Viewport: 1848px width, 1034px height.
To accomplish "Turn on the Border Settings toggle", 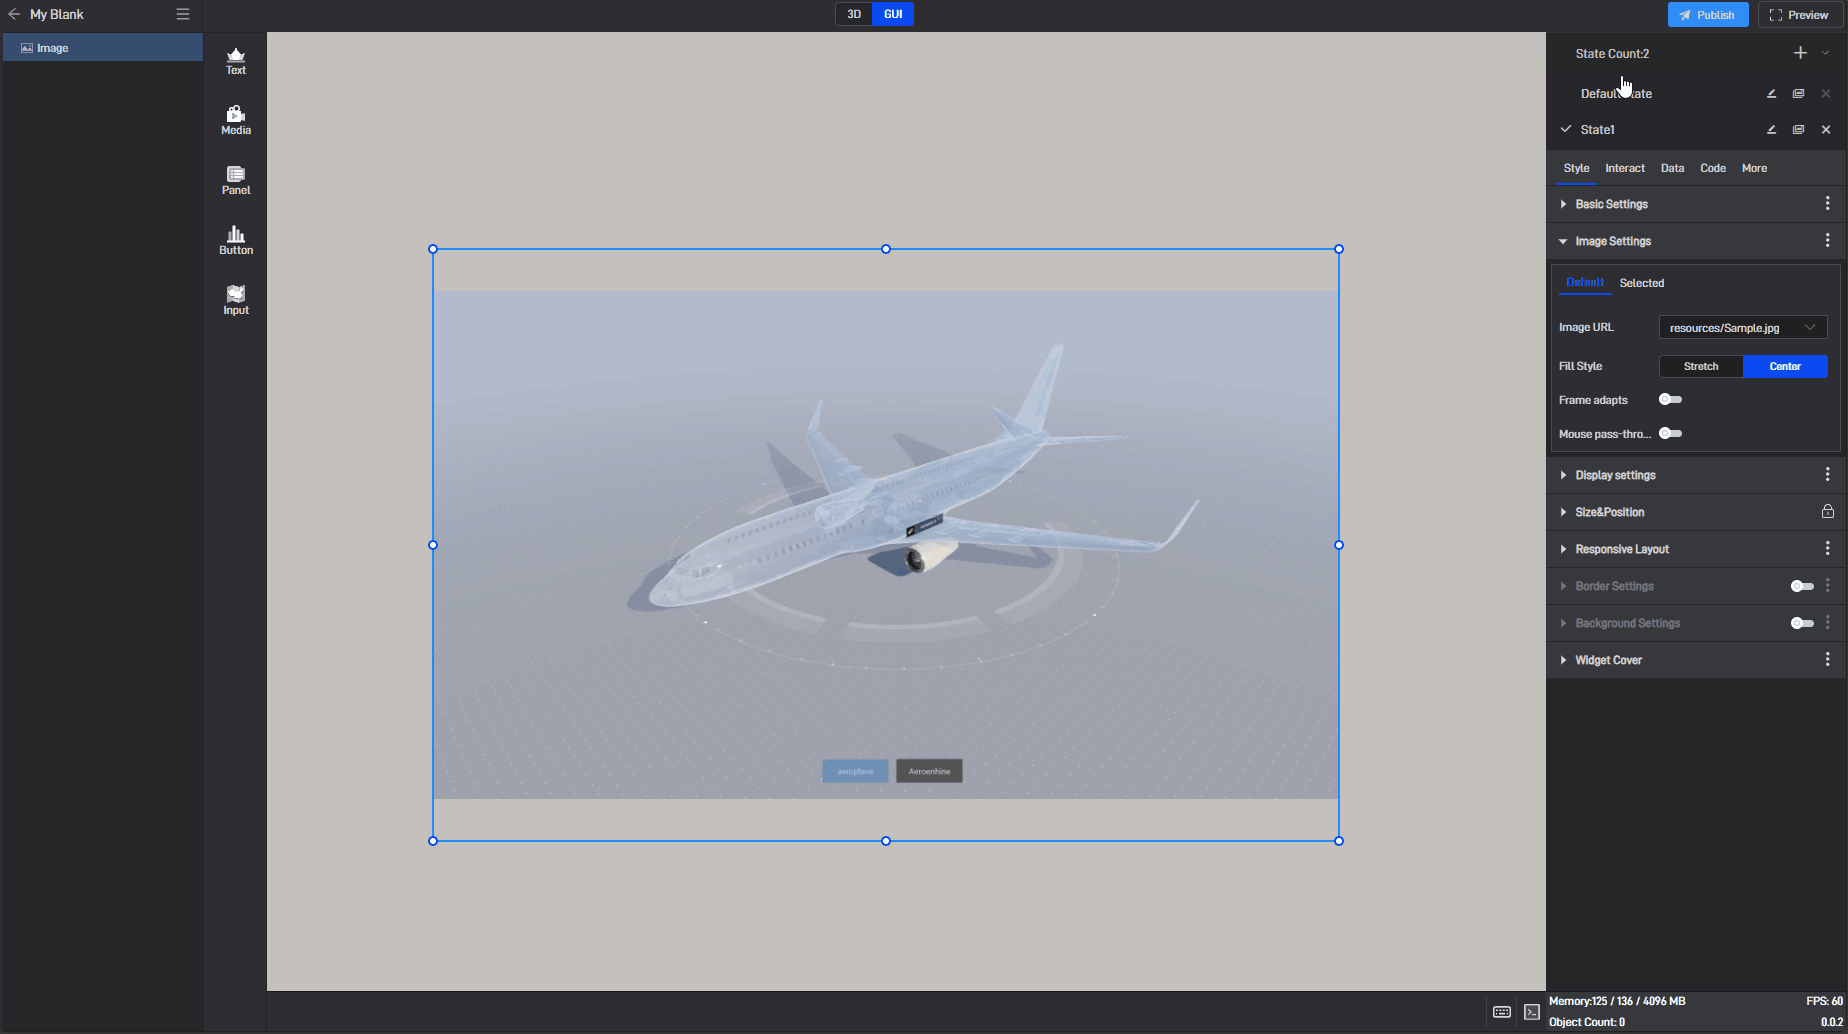I will tap(1801, 586).
